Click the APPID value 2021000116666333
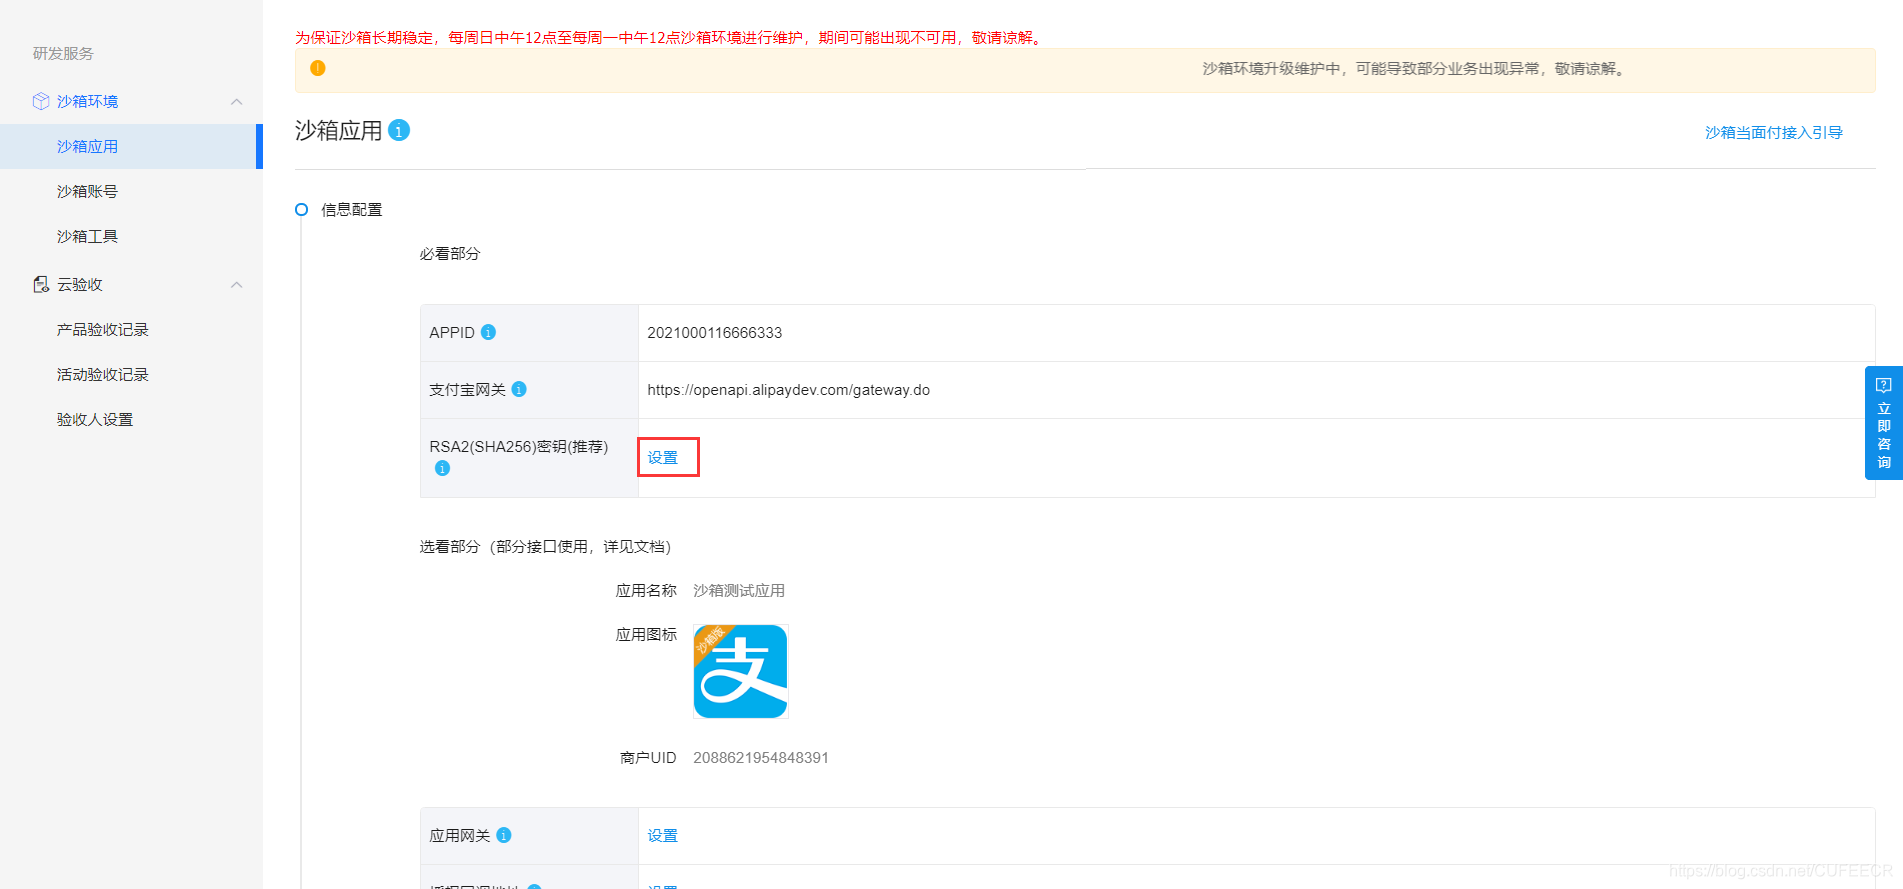The height and width of the screenshot is (889, 1903). pyautogui.click(x=715, y=332)
